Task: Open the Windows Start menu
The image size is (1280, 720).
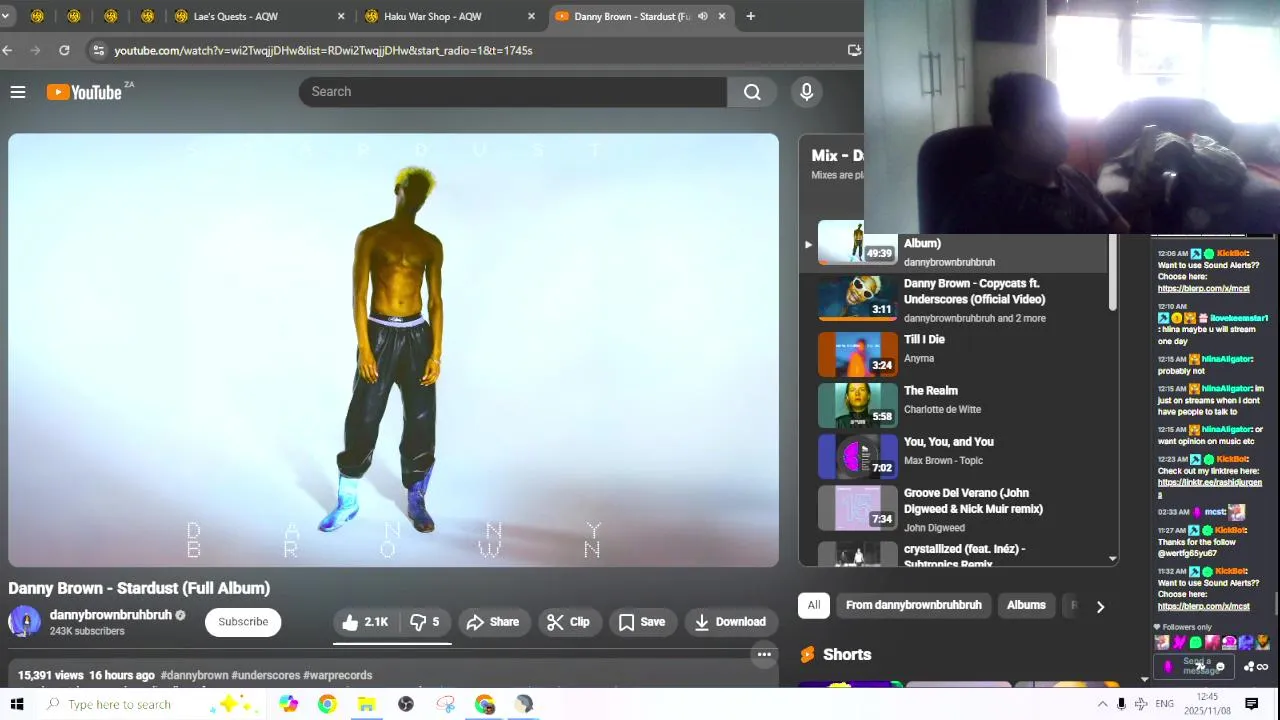Action: 17,704
